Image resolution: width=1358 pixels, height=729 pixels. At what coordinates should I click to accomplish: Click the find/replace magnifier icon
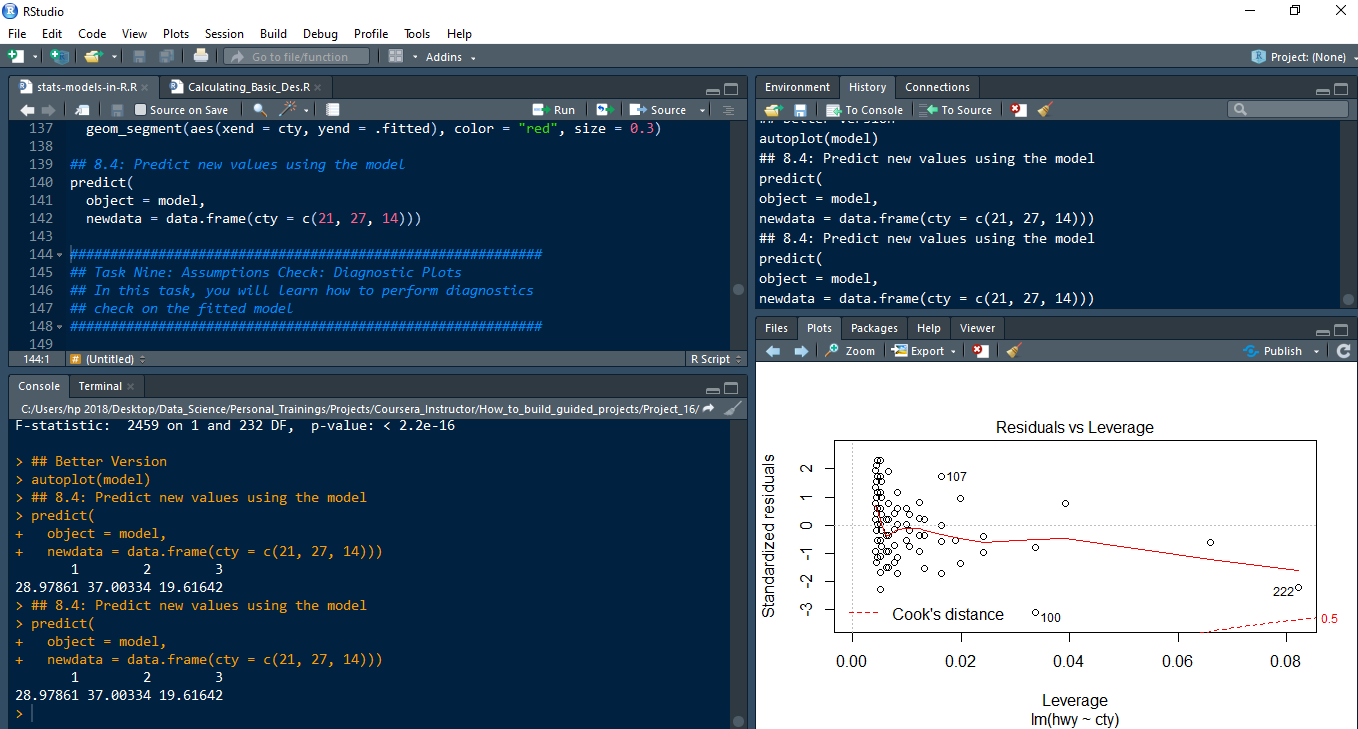260,110
